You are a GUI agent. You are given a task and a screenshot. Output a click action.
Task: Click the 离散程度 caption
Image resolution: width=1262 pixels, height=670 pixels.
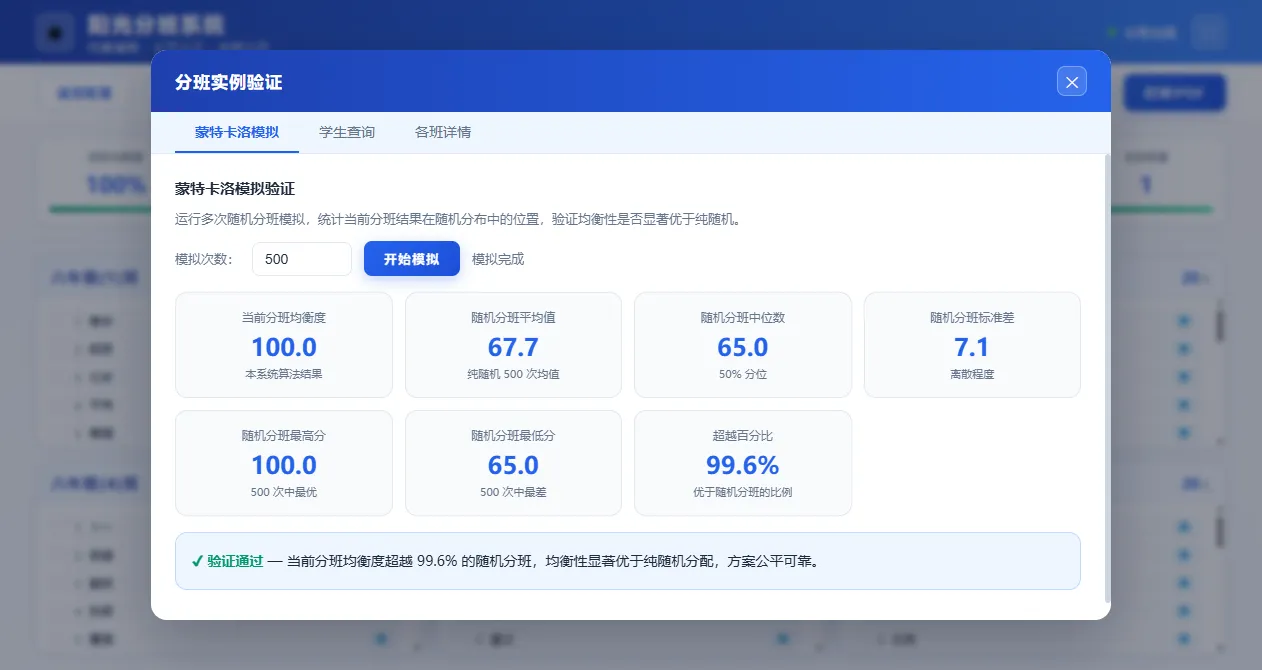pyautogui.click(x=972, y=375)
